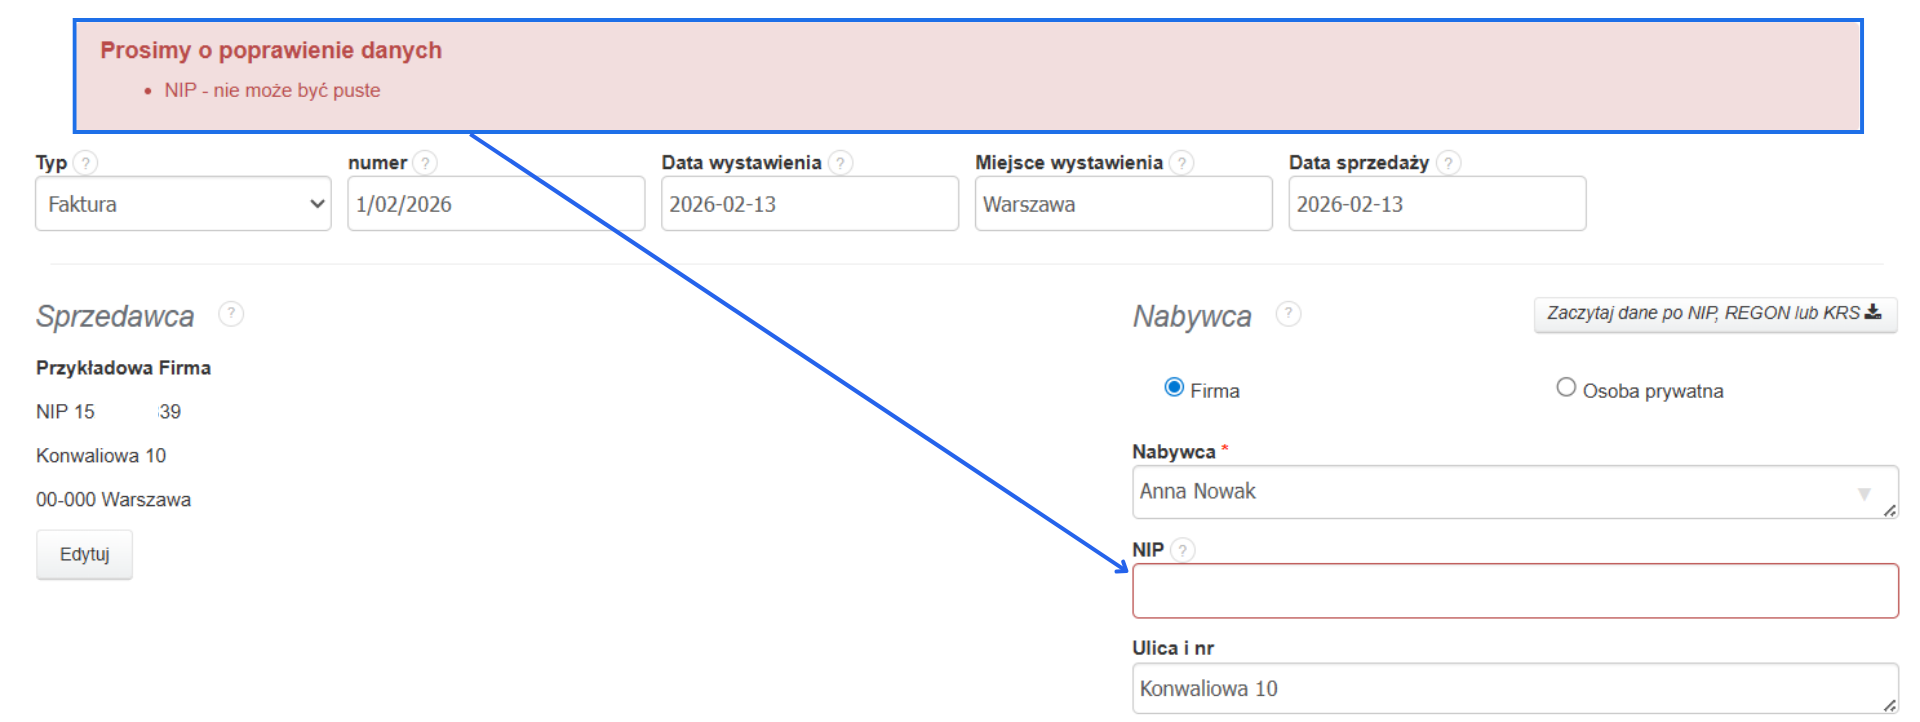Select the Firma radio button
The image size is (1920, 722).
pos(1174,388)
